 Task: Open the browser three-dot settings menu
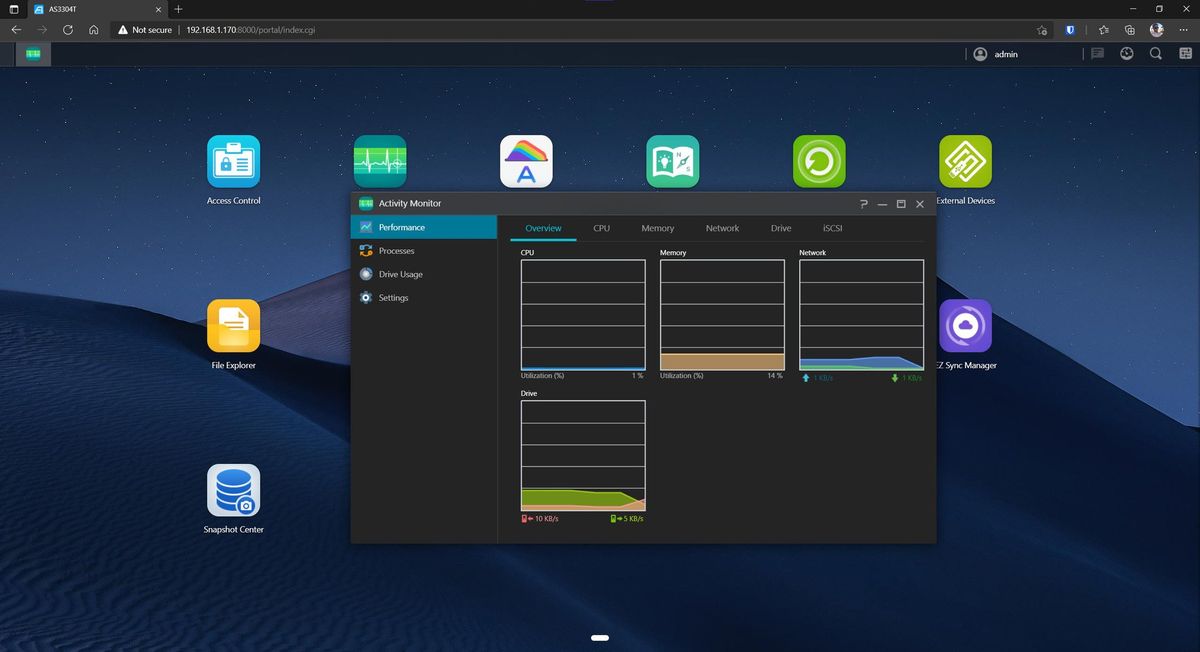click(1183, 30)
